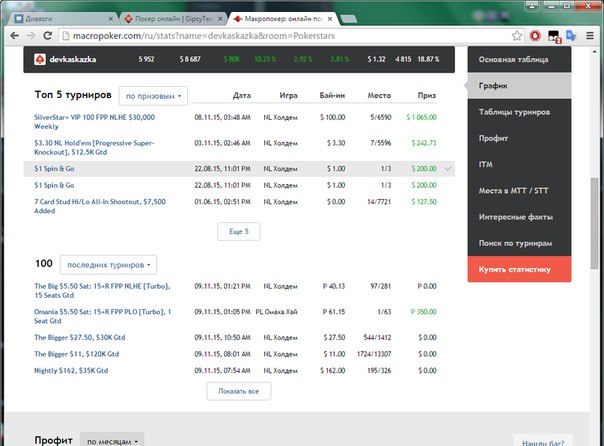The height and width of the screenshot is (446, 604).
Task: Click the Google Translate extension icon
Action: pyautogui.click(x=571, y=36)
